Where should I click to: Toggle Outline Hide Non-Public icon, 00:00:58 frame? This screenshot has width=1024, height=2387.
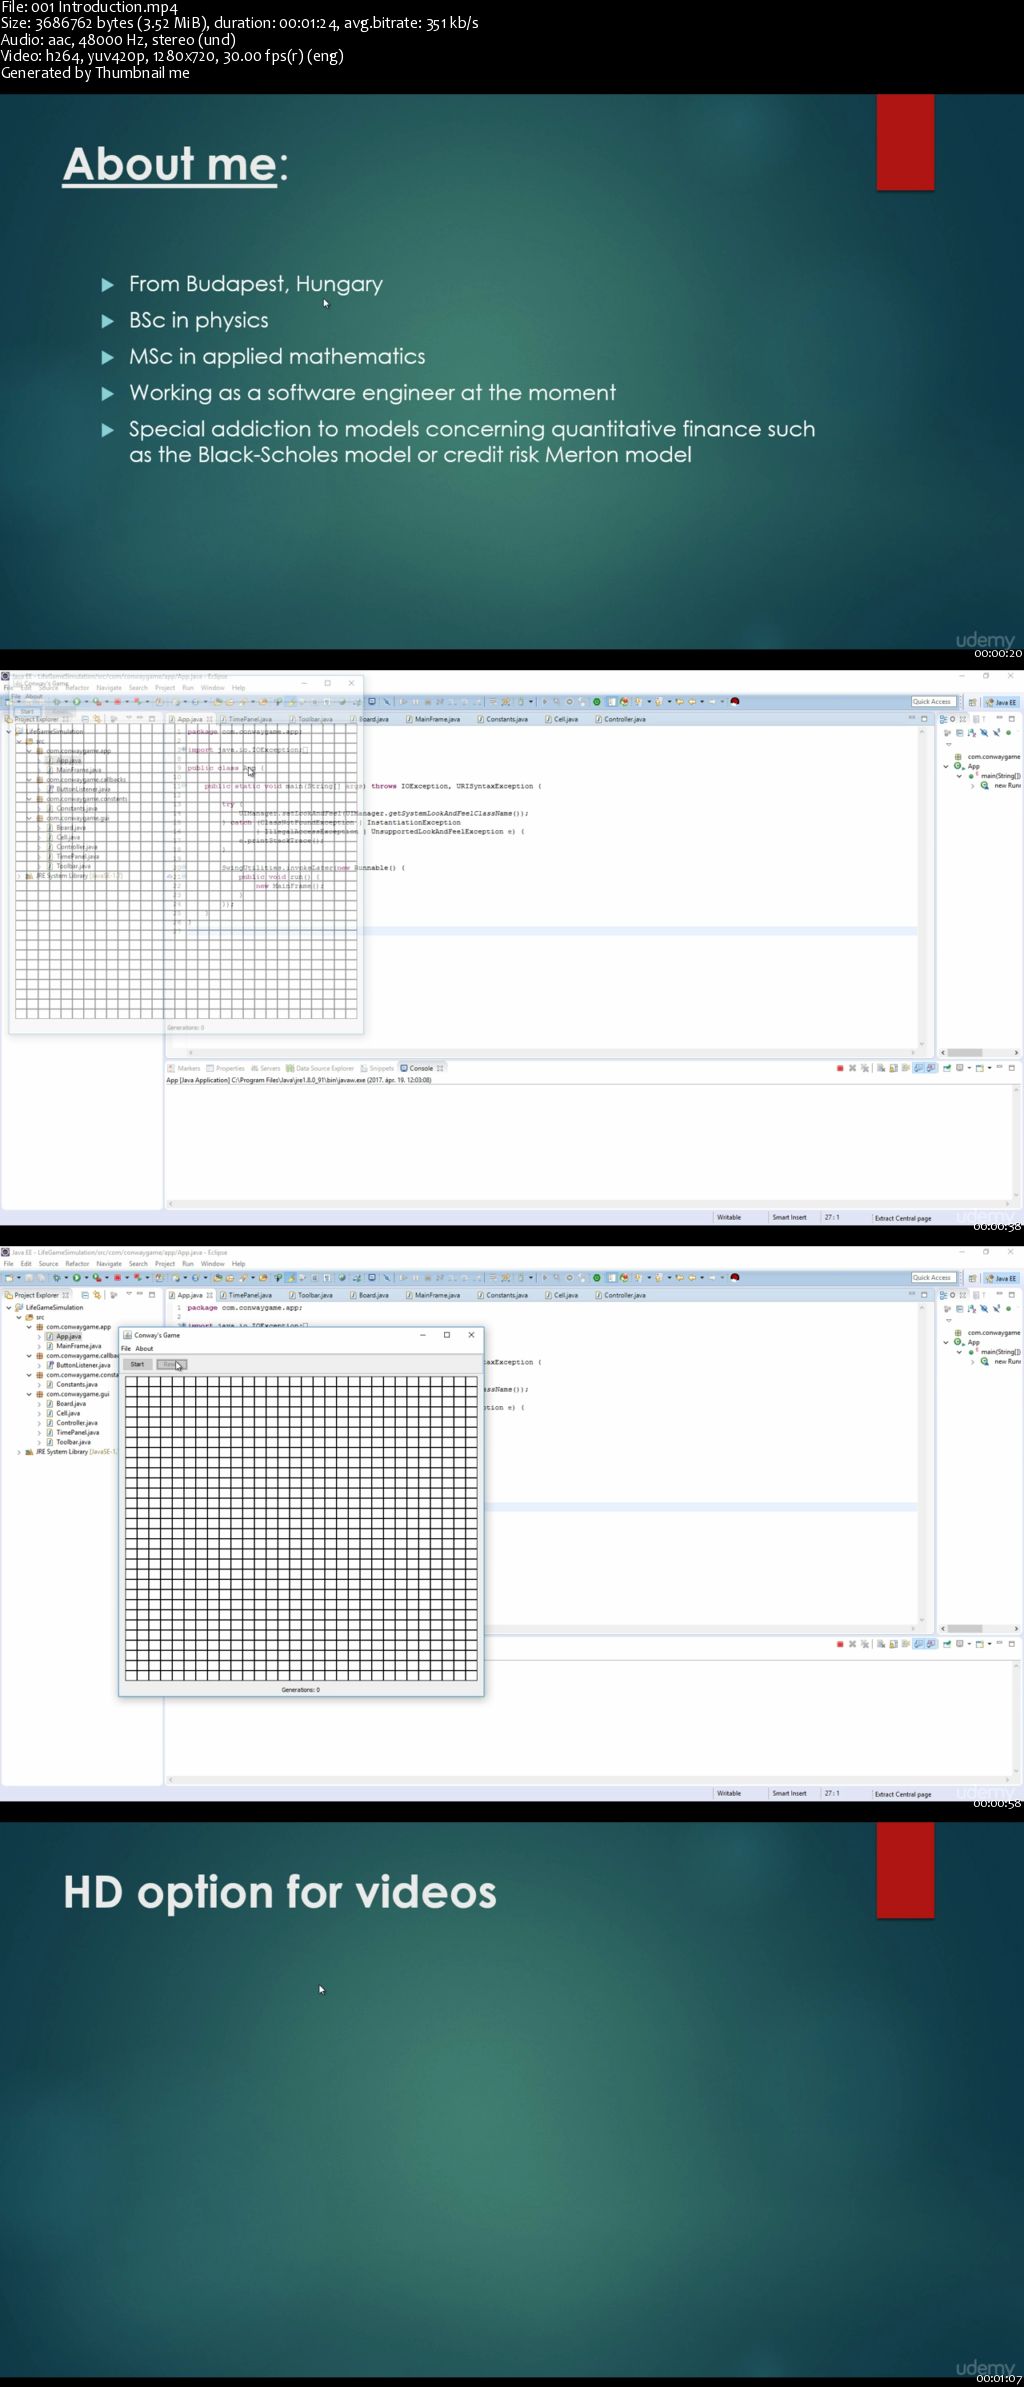pos(1008,1309)
